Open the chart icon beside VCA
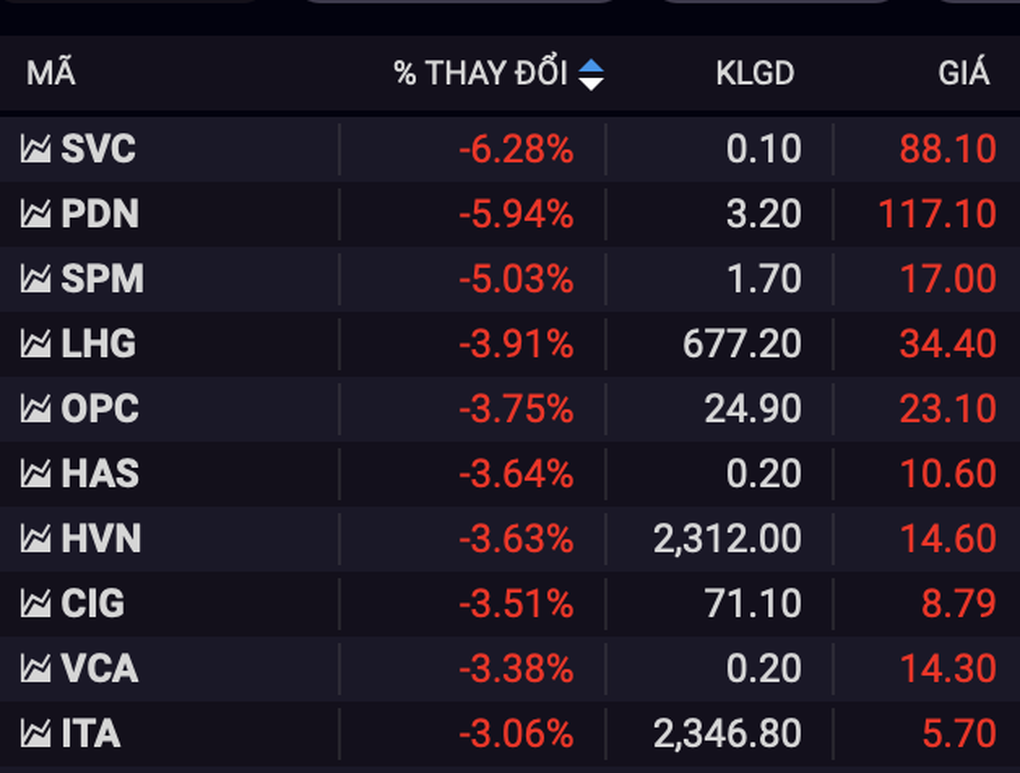This screenshot has width=1020, height=773. coord(35,669)
